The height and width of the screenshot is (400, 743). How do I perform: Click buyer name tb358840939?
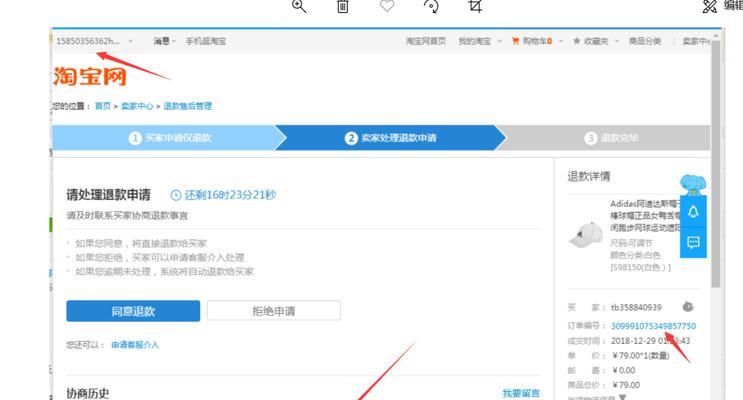(x=636, y=308)
